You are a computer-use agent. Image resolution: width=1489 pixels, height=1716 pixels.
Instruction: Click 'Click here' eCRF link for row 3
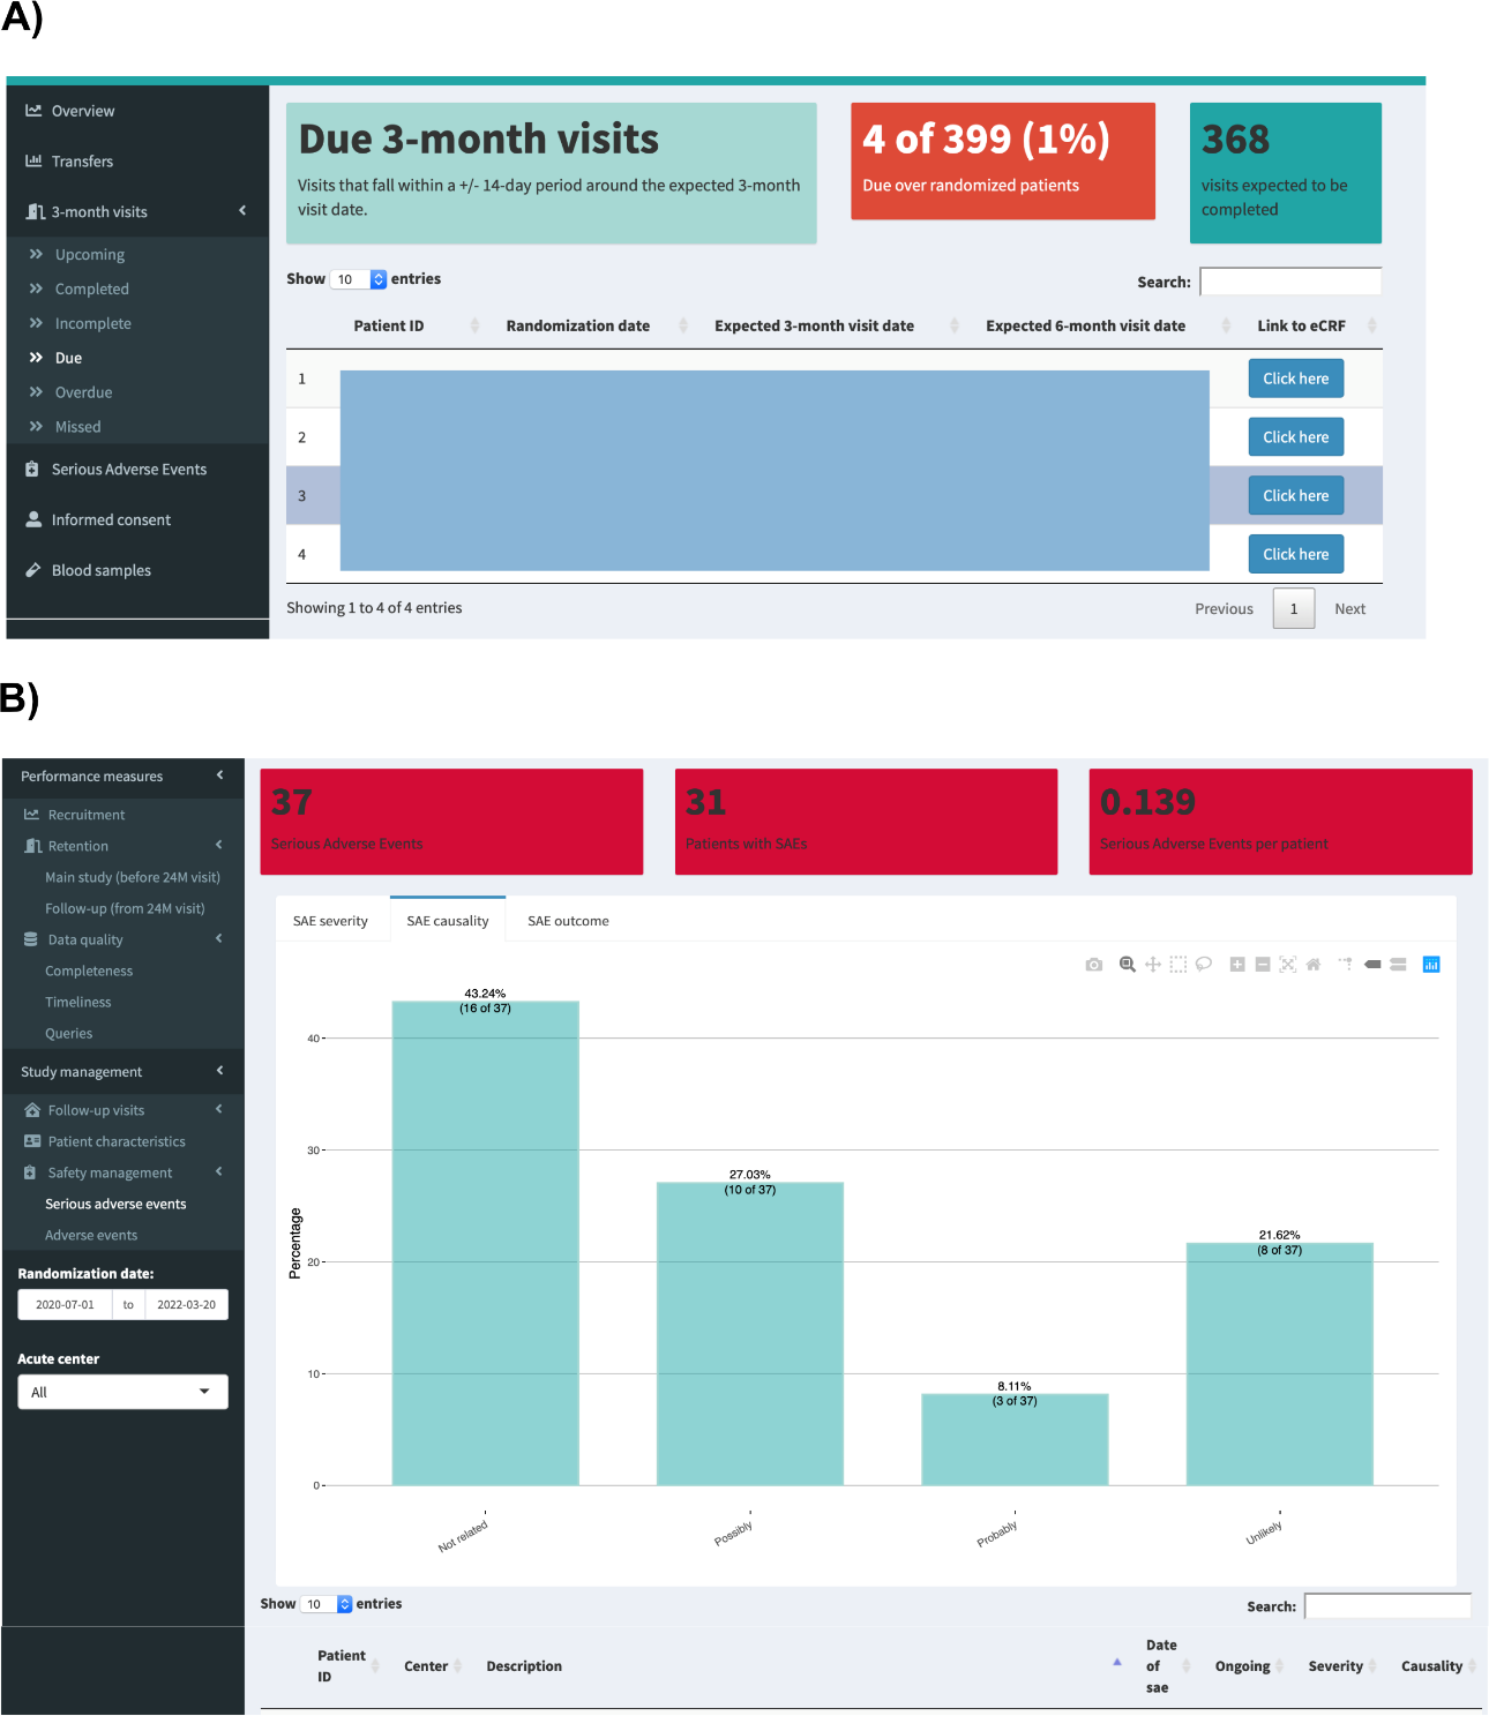pyautogui.click(x=1296, y=495)
